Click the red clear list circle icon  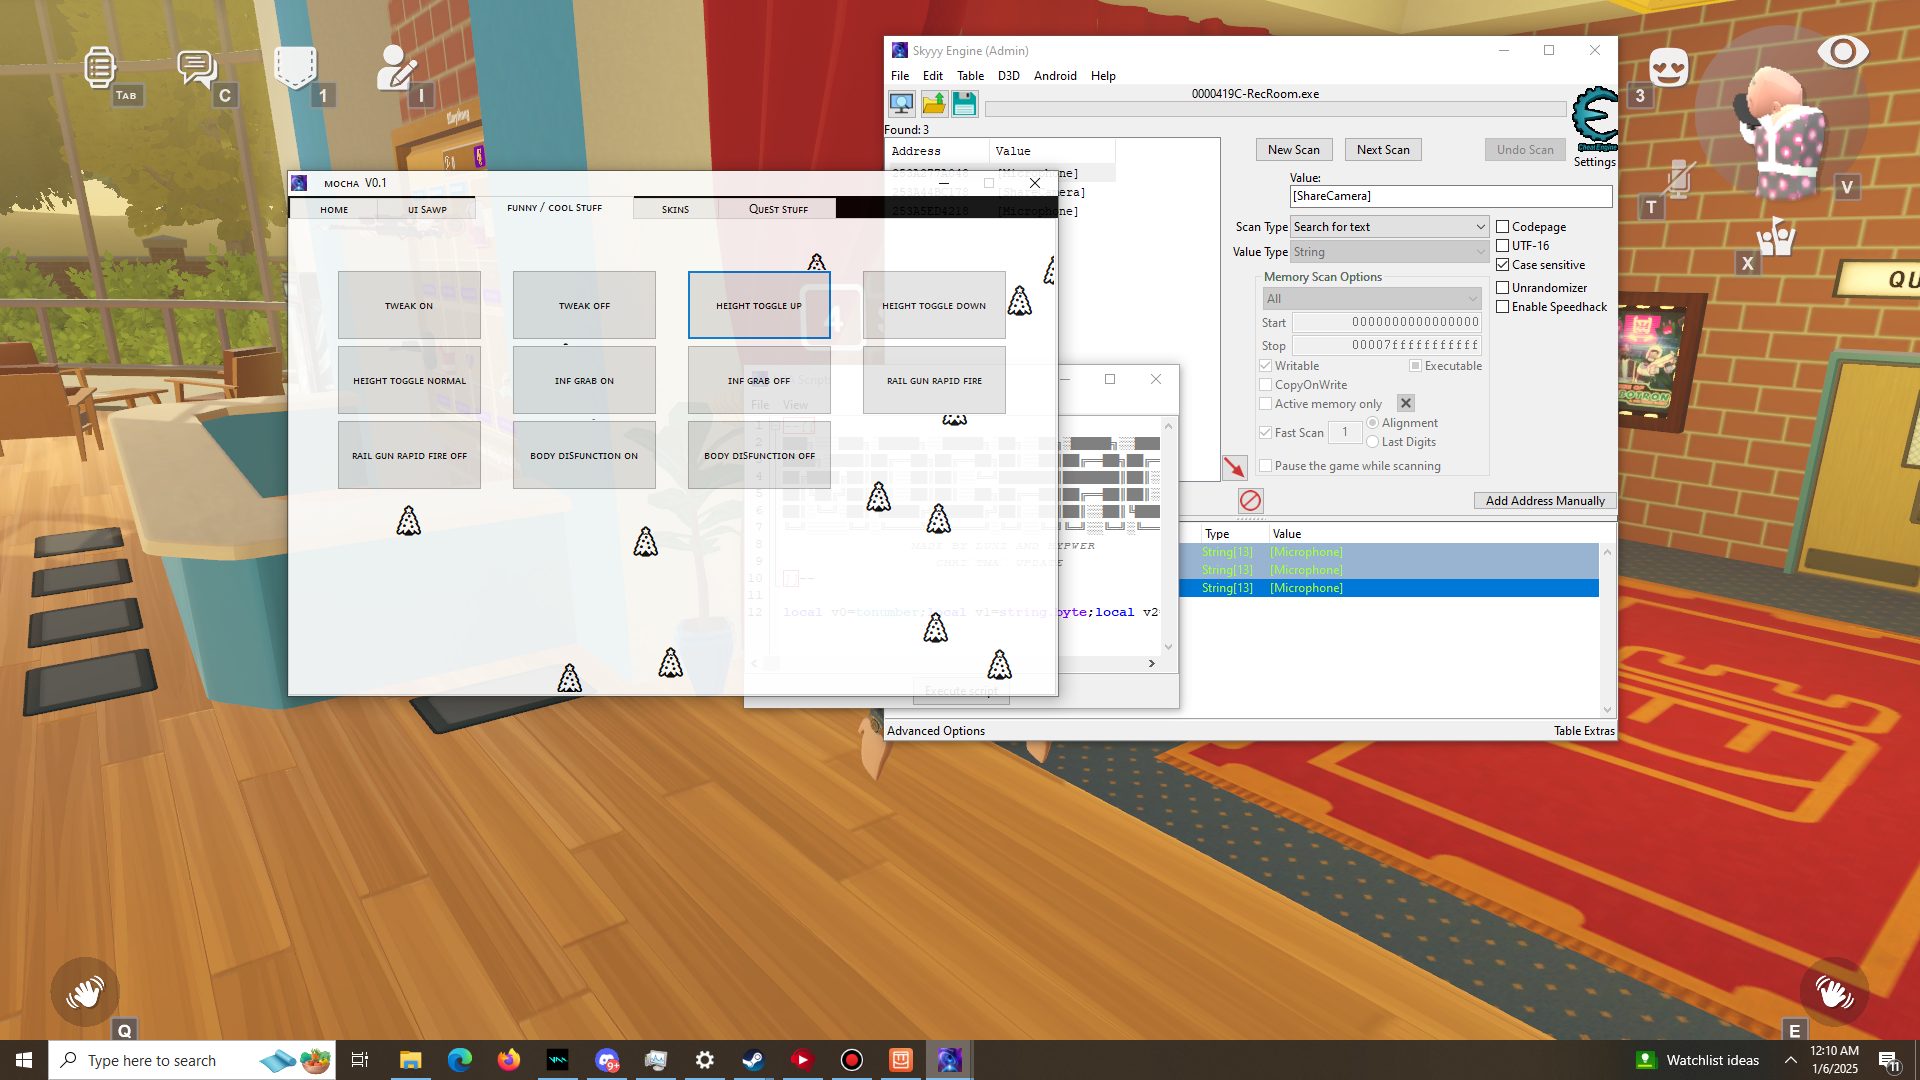point(1250,500)
